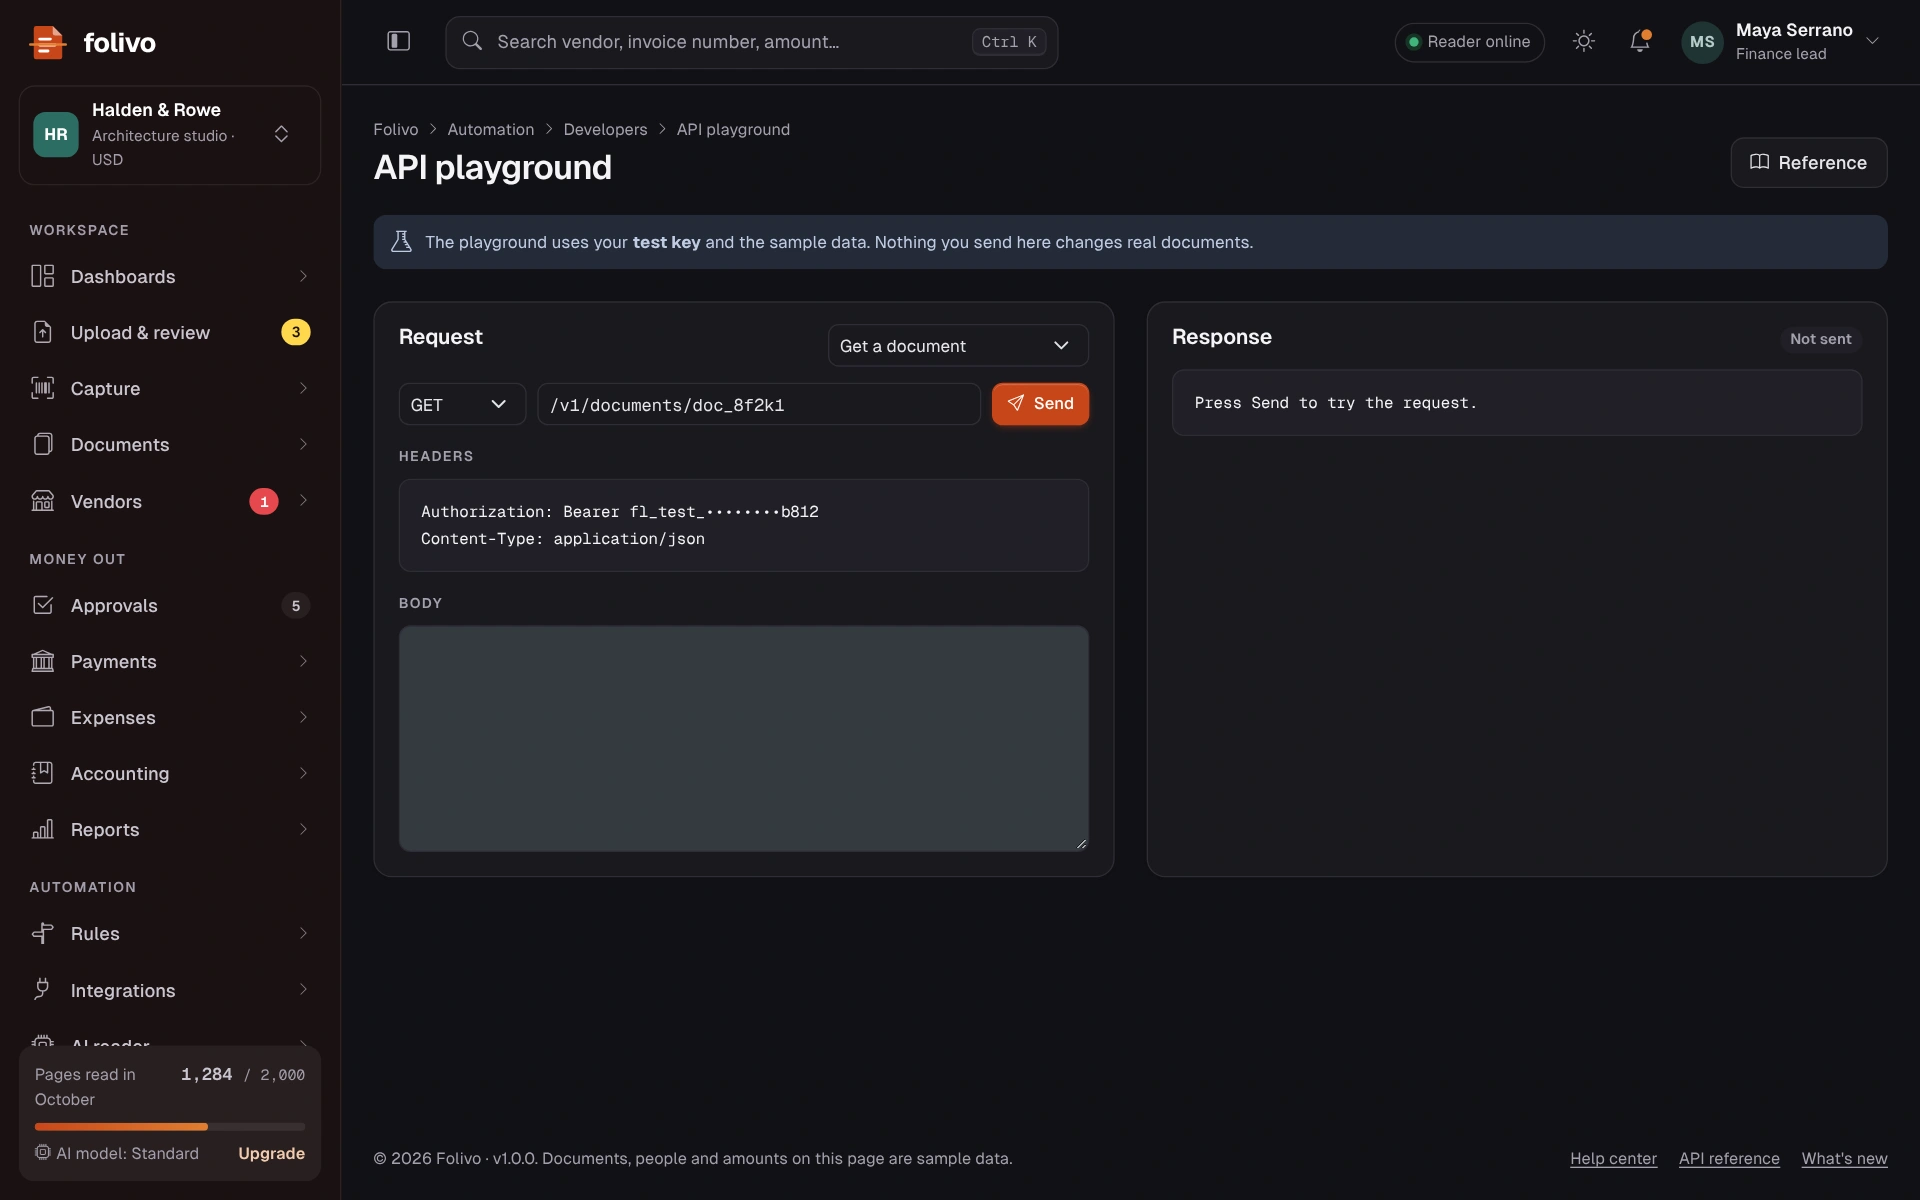1920x1200 pixels.
Task: Click the Payments bank icon
Action: click(42, 661)
